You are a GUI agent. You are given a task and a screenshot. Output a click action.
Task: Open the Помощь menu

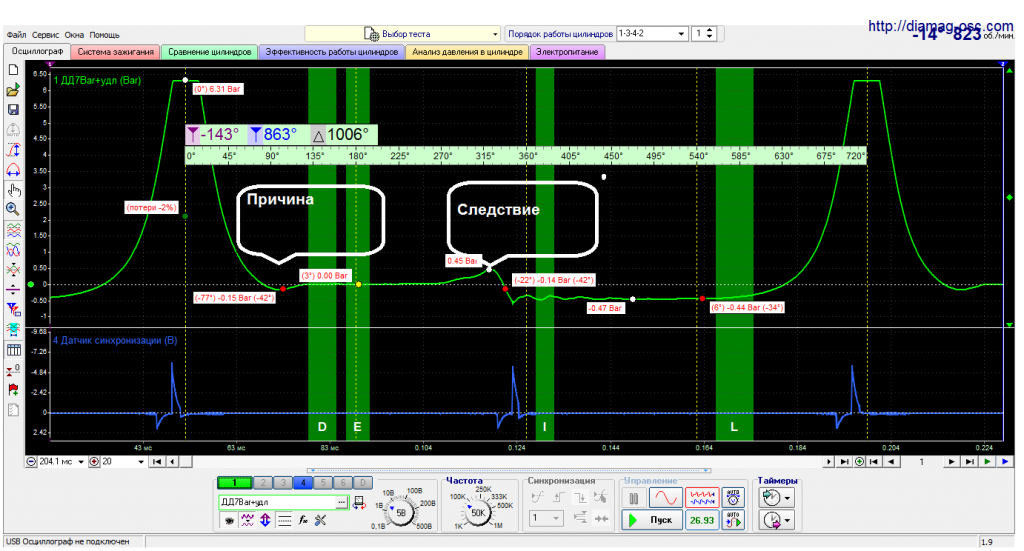104,35
